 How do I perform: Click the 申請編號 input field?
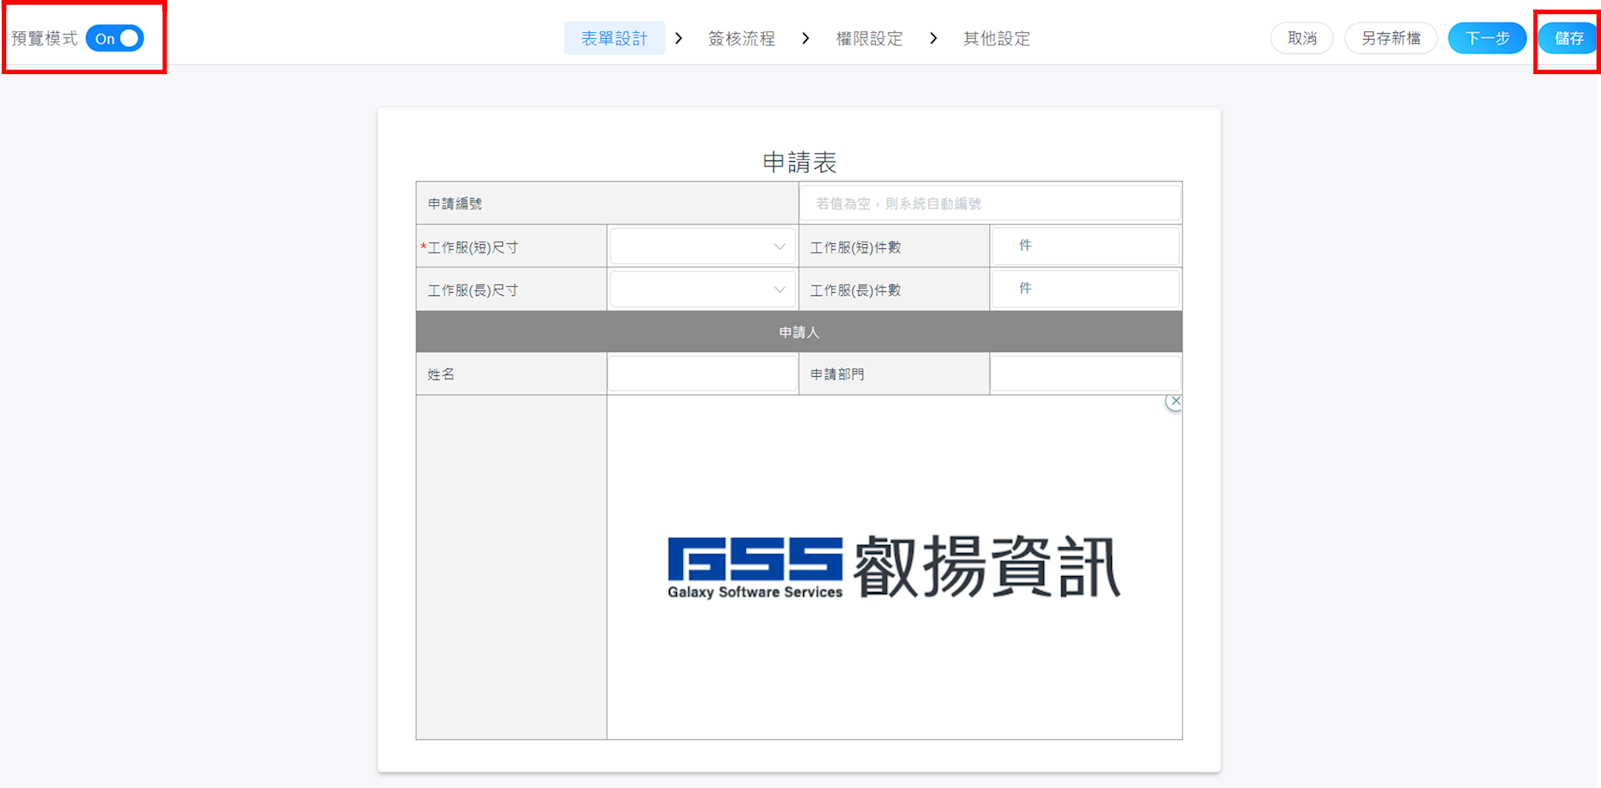990,203
